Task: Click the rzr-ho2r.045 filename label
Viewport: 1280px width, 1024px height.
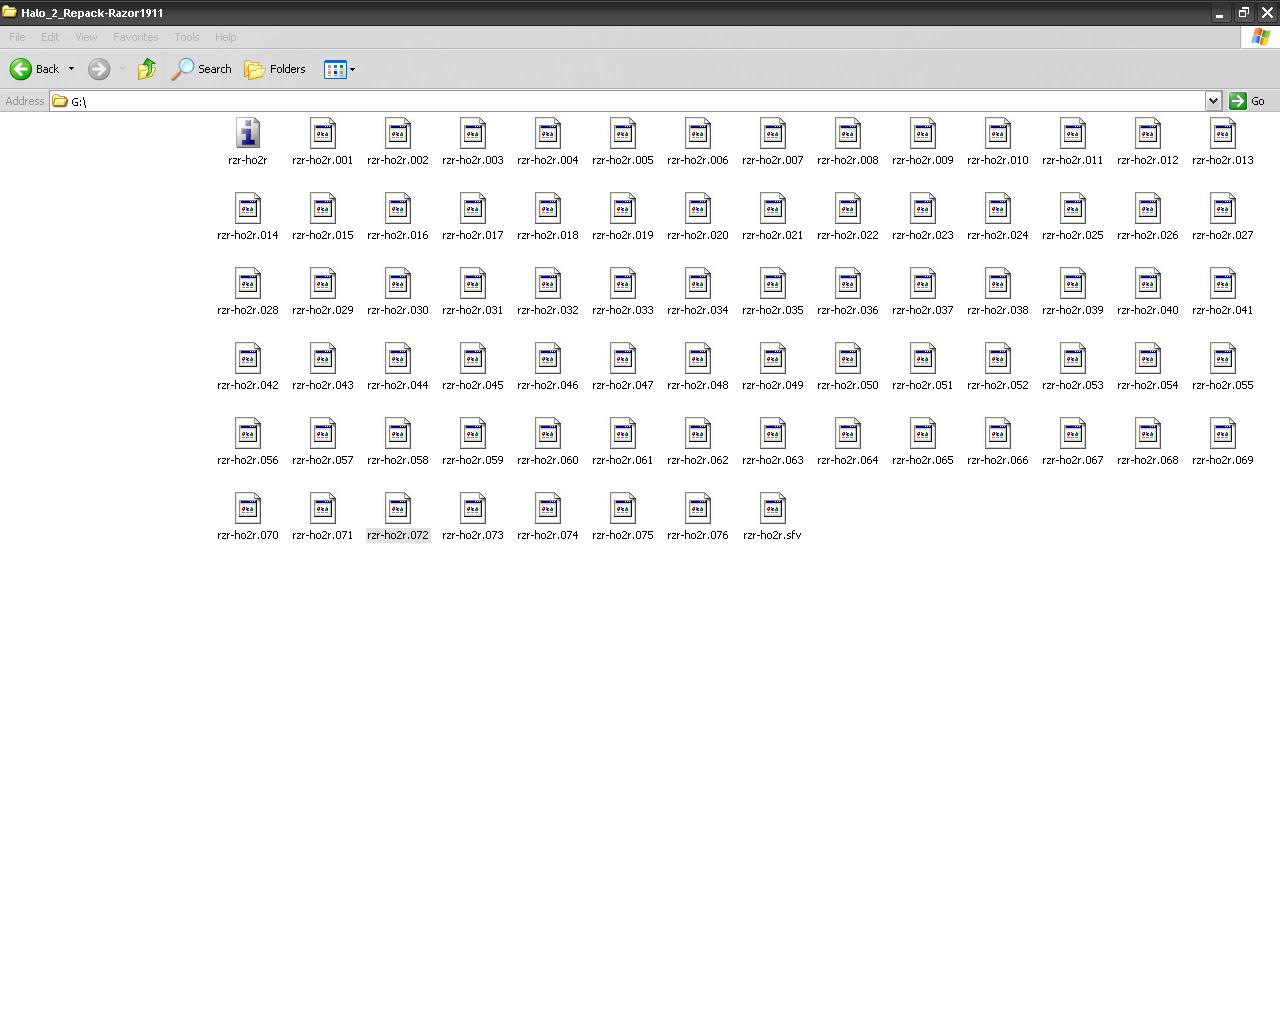Action: pyautogui.click(x=473, y=385)
